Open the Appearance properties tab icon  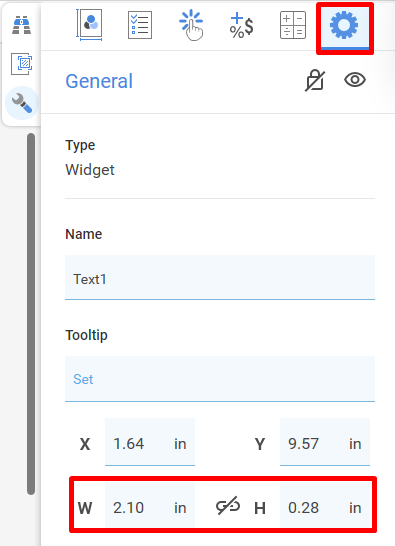click(90, 25)
